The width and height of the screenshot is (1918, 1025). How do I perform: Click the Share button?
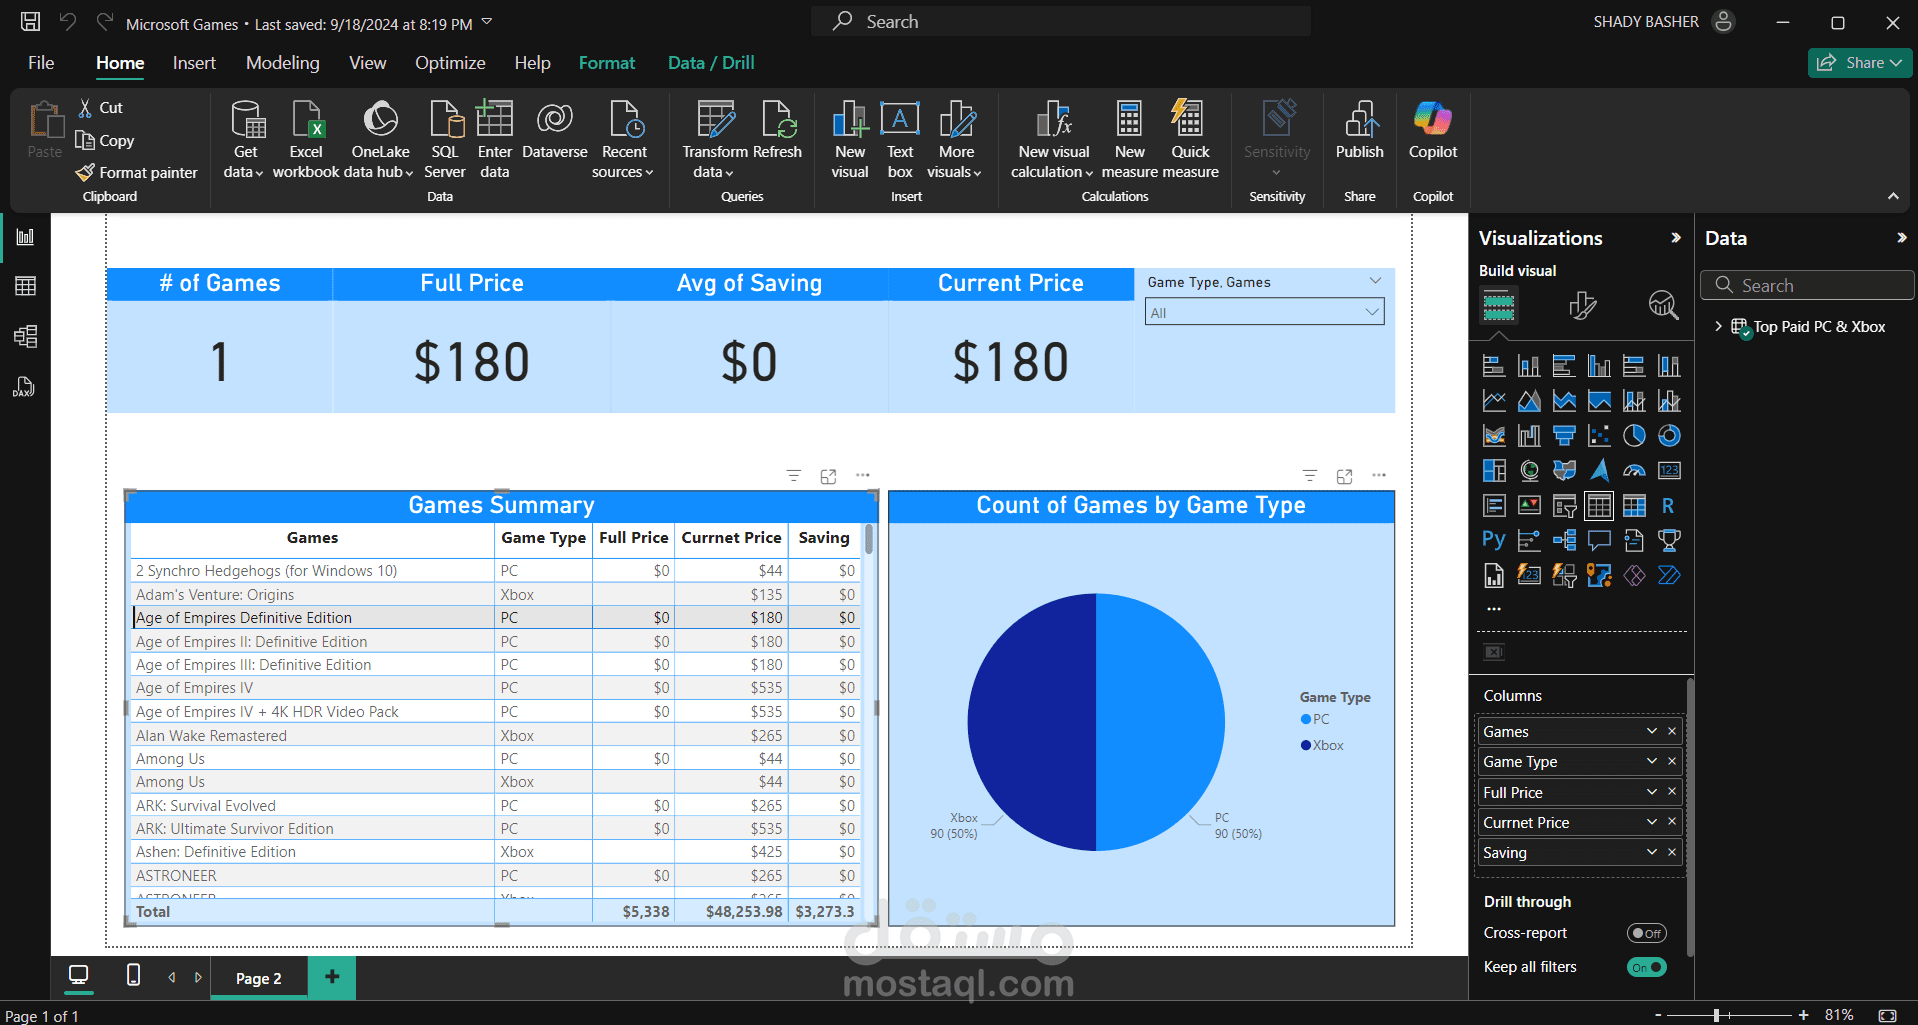tap(1859, 63)
